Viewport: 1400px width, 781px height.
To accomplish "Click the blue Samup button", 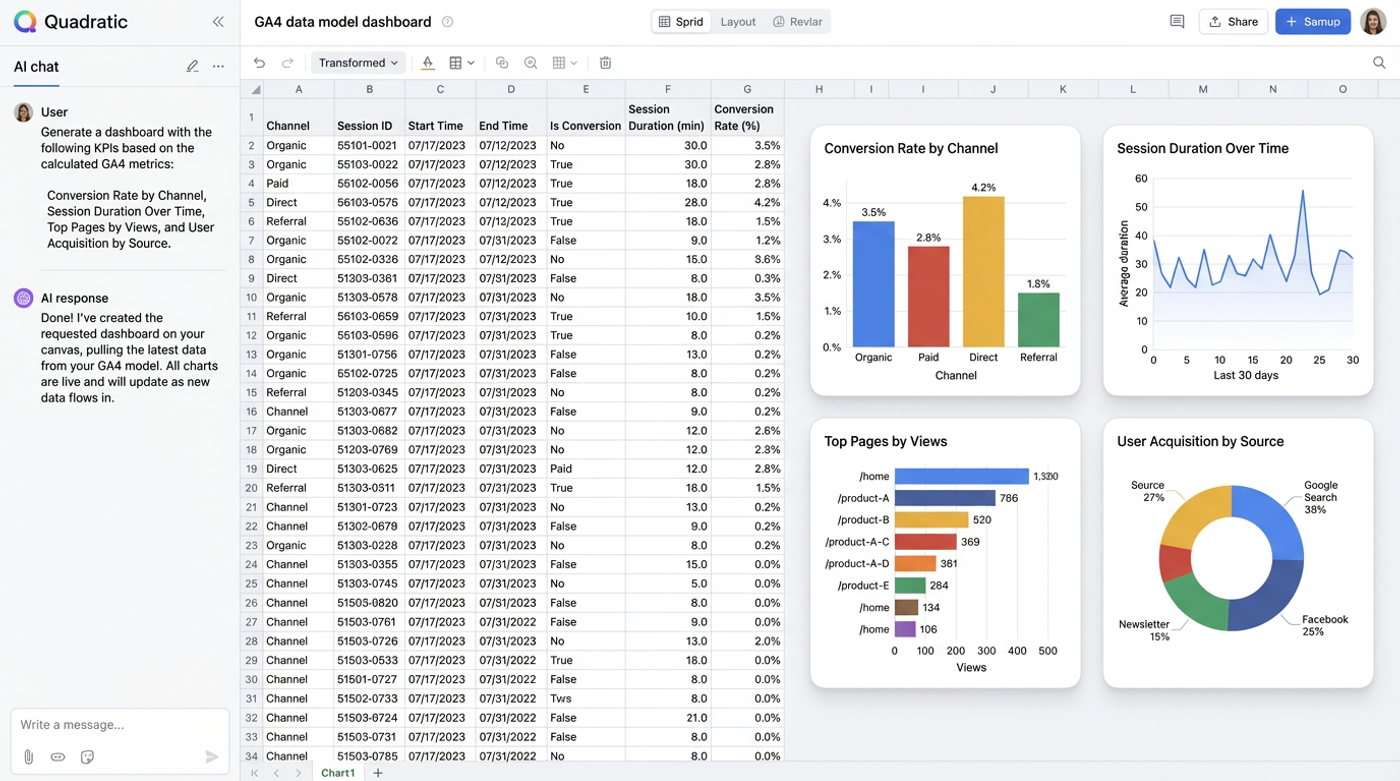I will coord(1312,22).
